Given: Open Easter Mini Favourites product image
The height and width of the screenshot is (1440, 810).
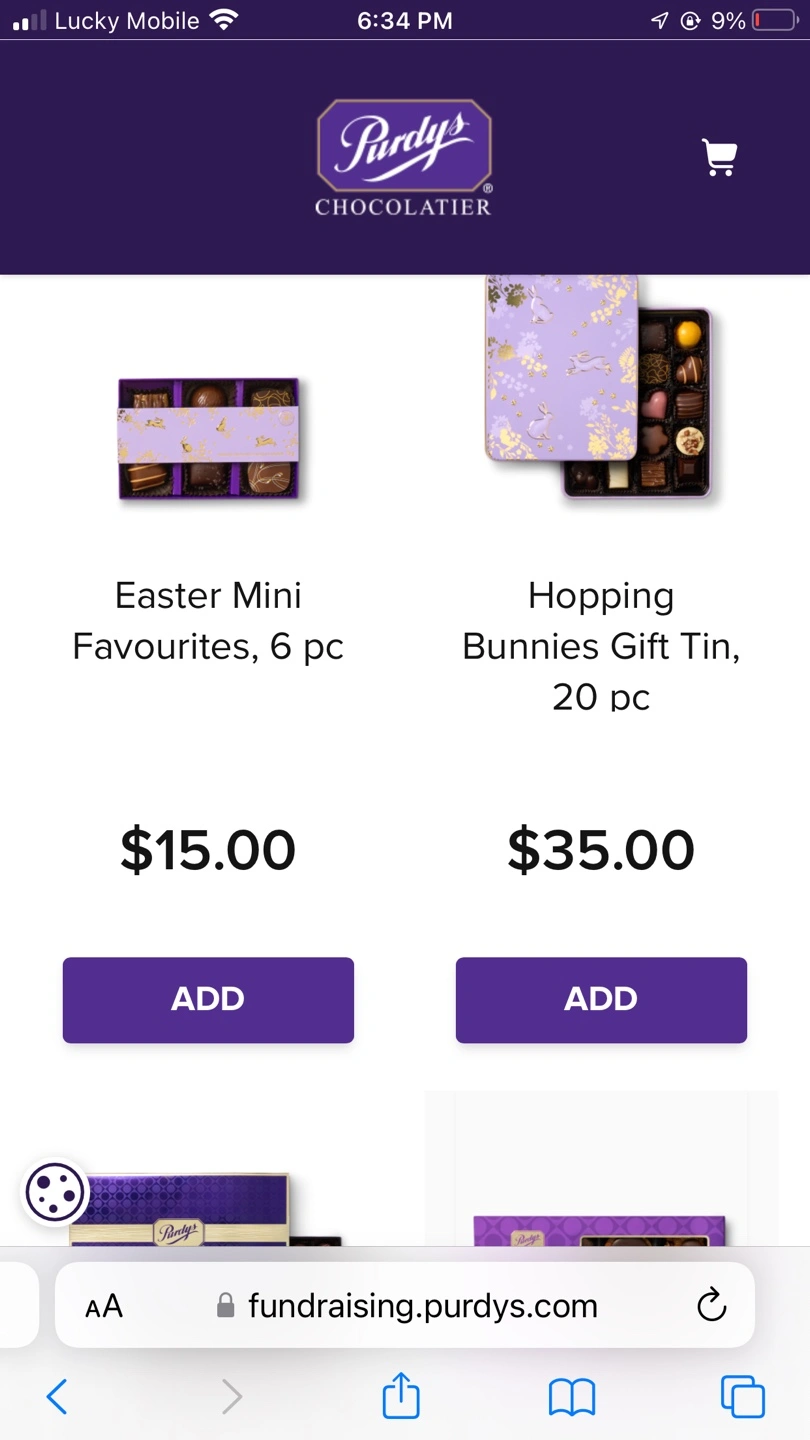Looking at the screenshot, I should tap(209, 438).
